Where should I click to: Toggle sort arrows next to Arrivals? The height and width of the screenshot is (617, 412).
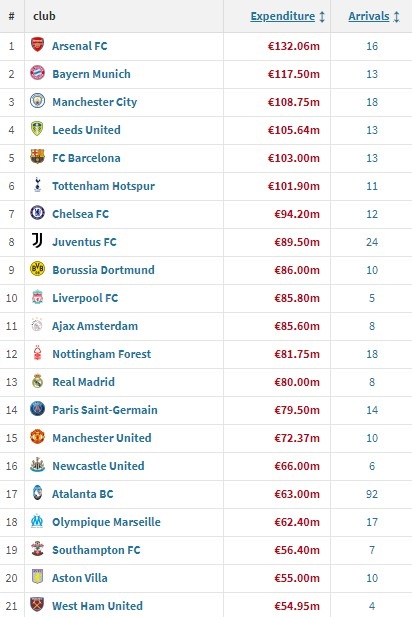coord(396,17)
